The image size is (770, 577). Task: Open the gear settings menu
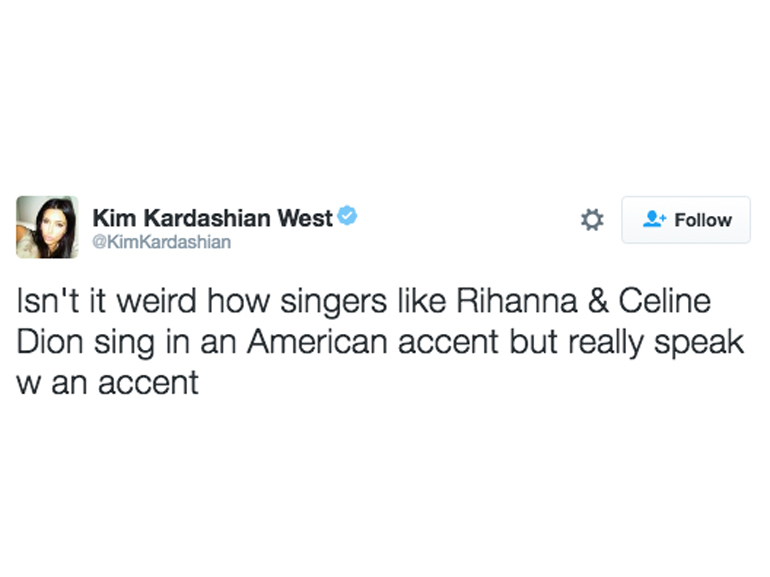coord(592,220)
